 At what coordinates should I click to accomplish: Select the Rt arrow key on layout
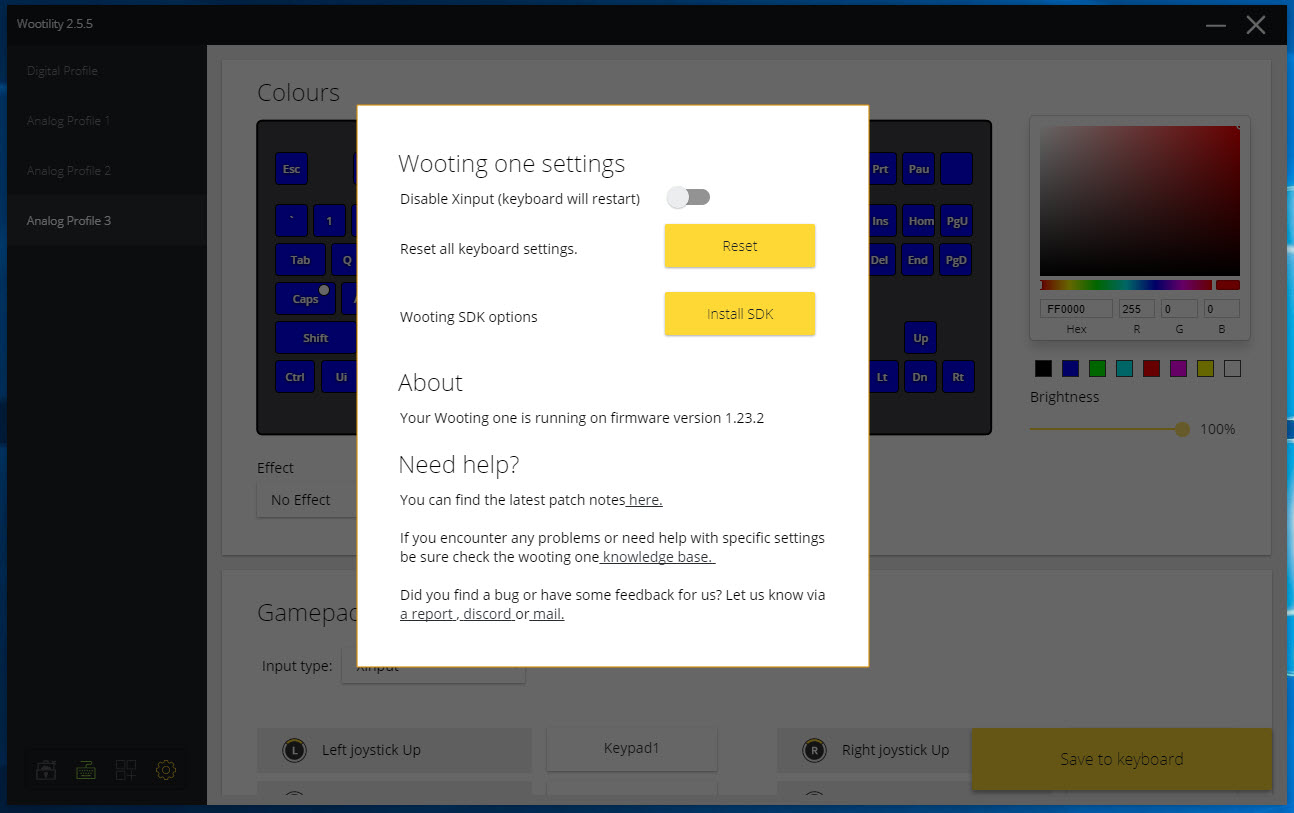[958, 377]
